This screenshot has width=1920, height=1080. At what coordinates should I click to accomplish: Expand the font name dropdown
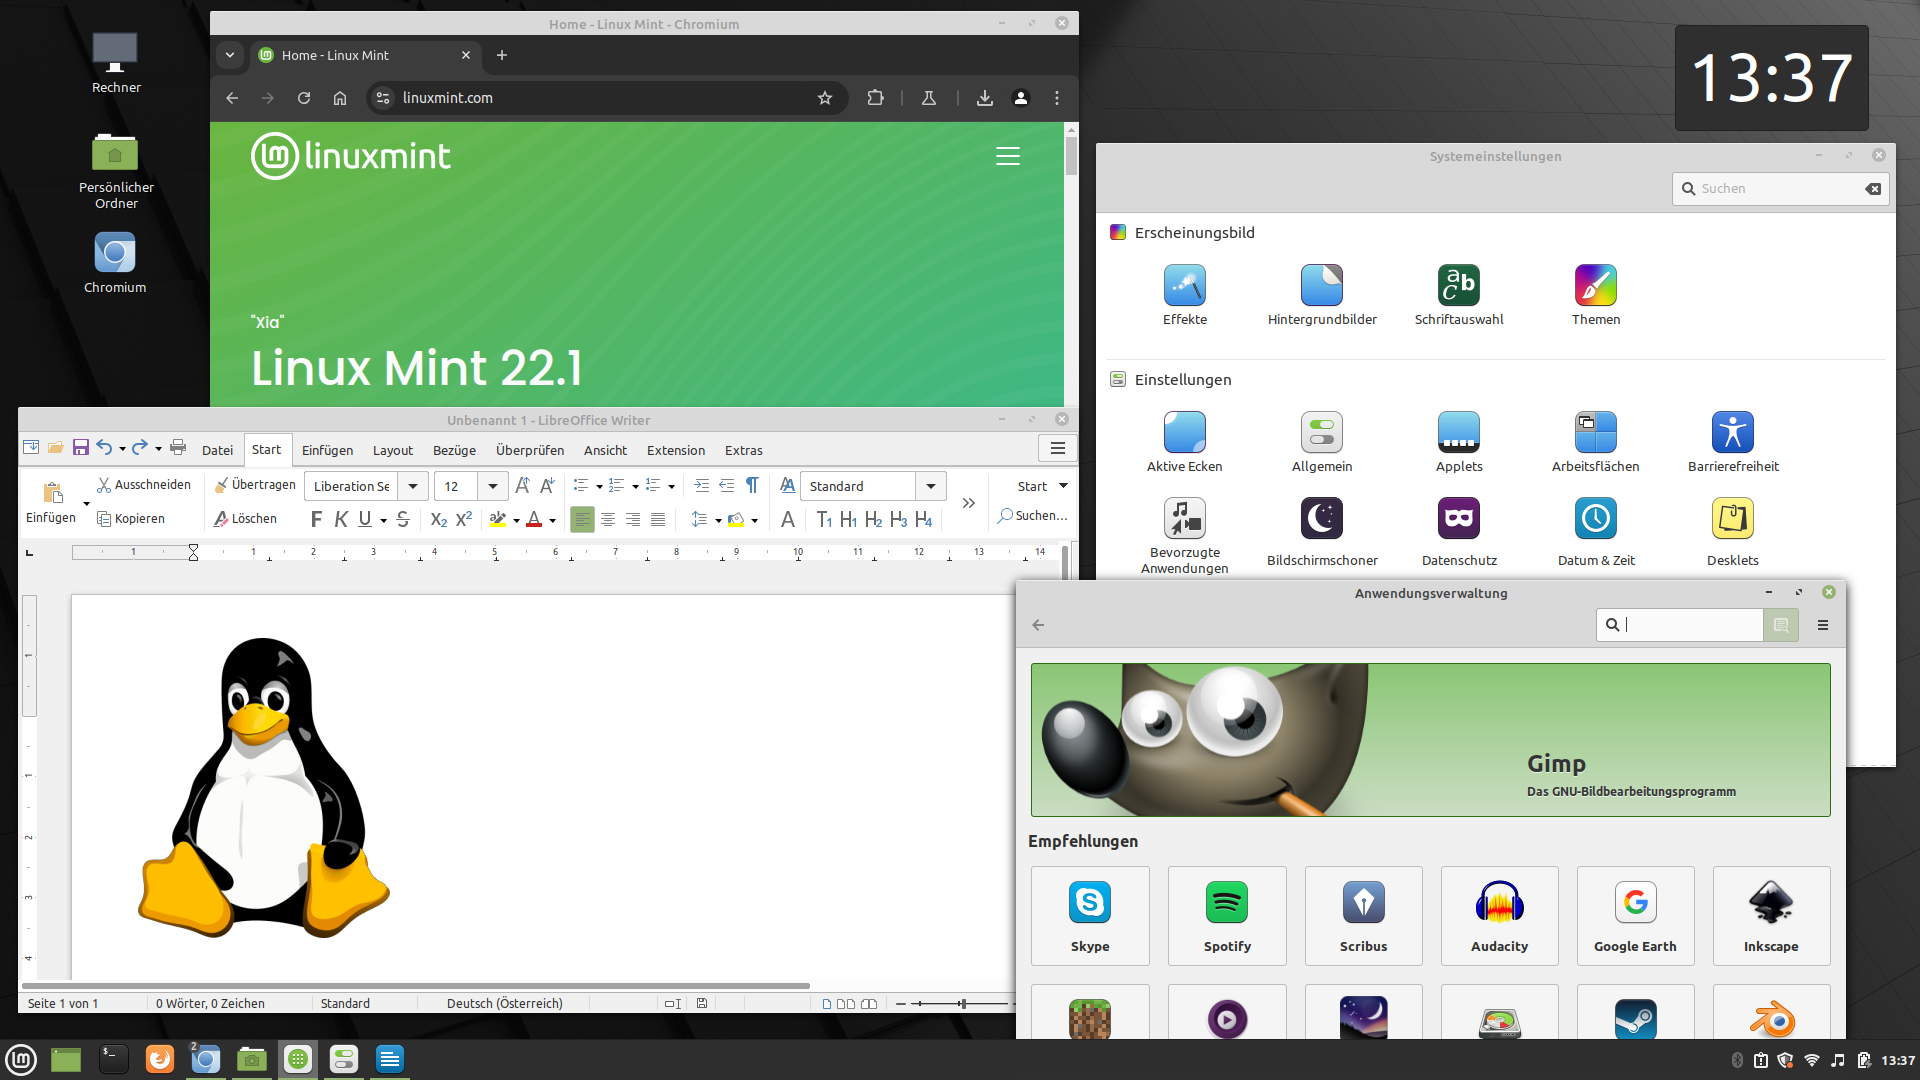(413, 486)
